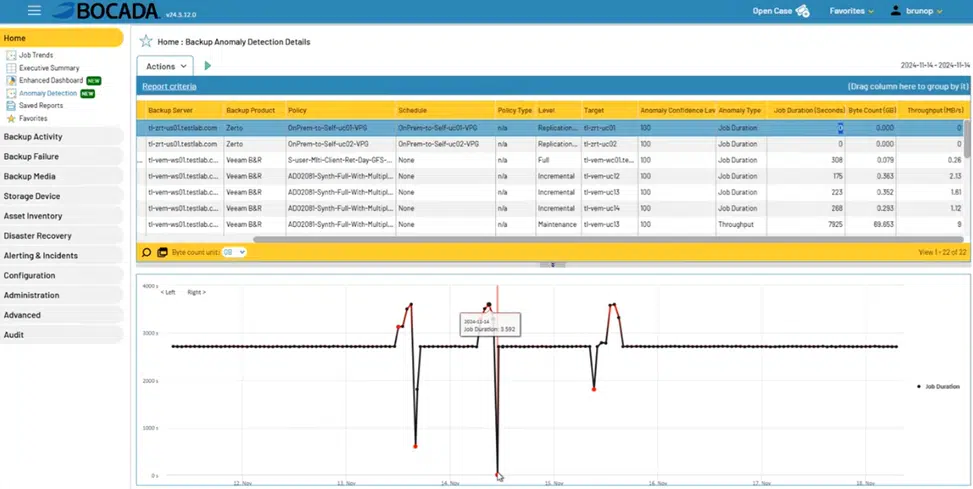The image size is (973, 489).
Task: Pan chart using 'Right >'
Action: [196, 292]
